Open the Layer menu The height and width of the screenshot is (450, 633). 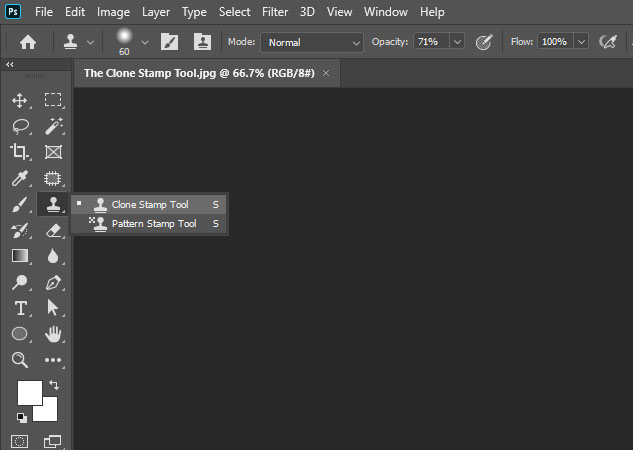(x=156, y=12)
